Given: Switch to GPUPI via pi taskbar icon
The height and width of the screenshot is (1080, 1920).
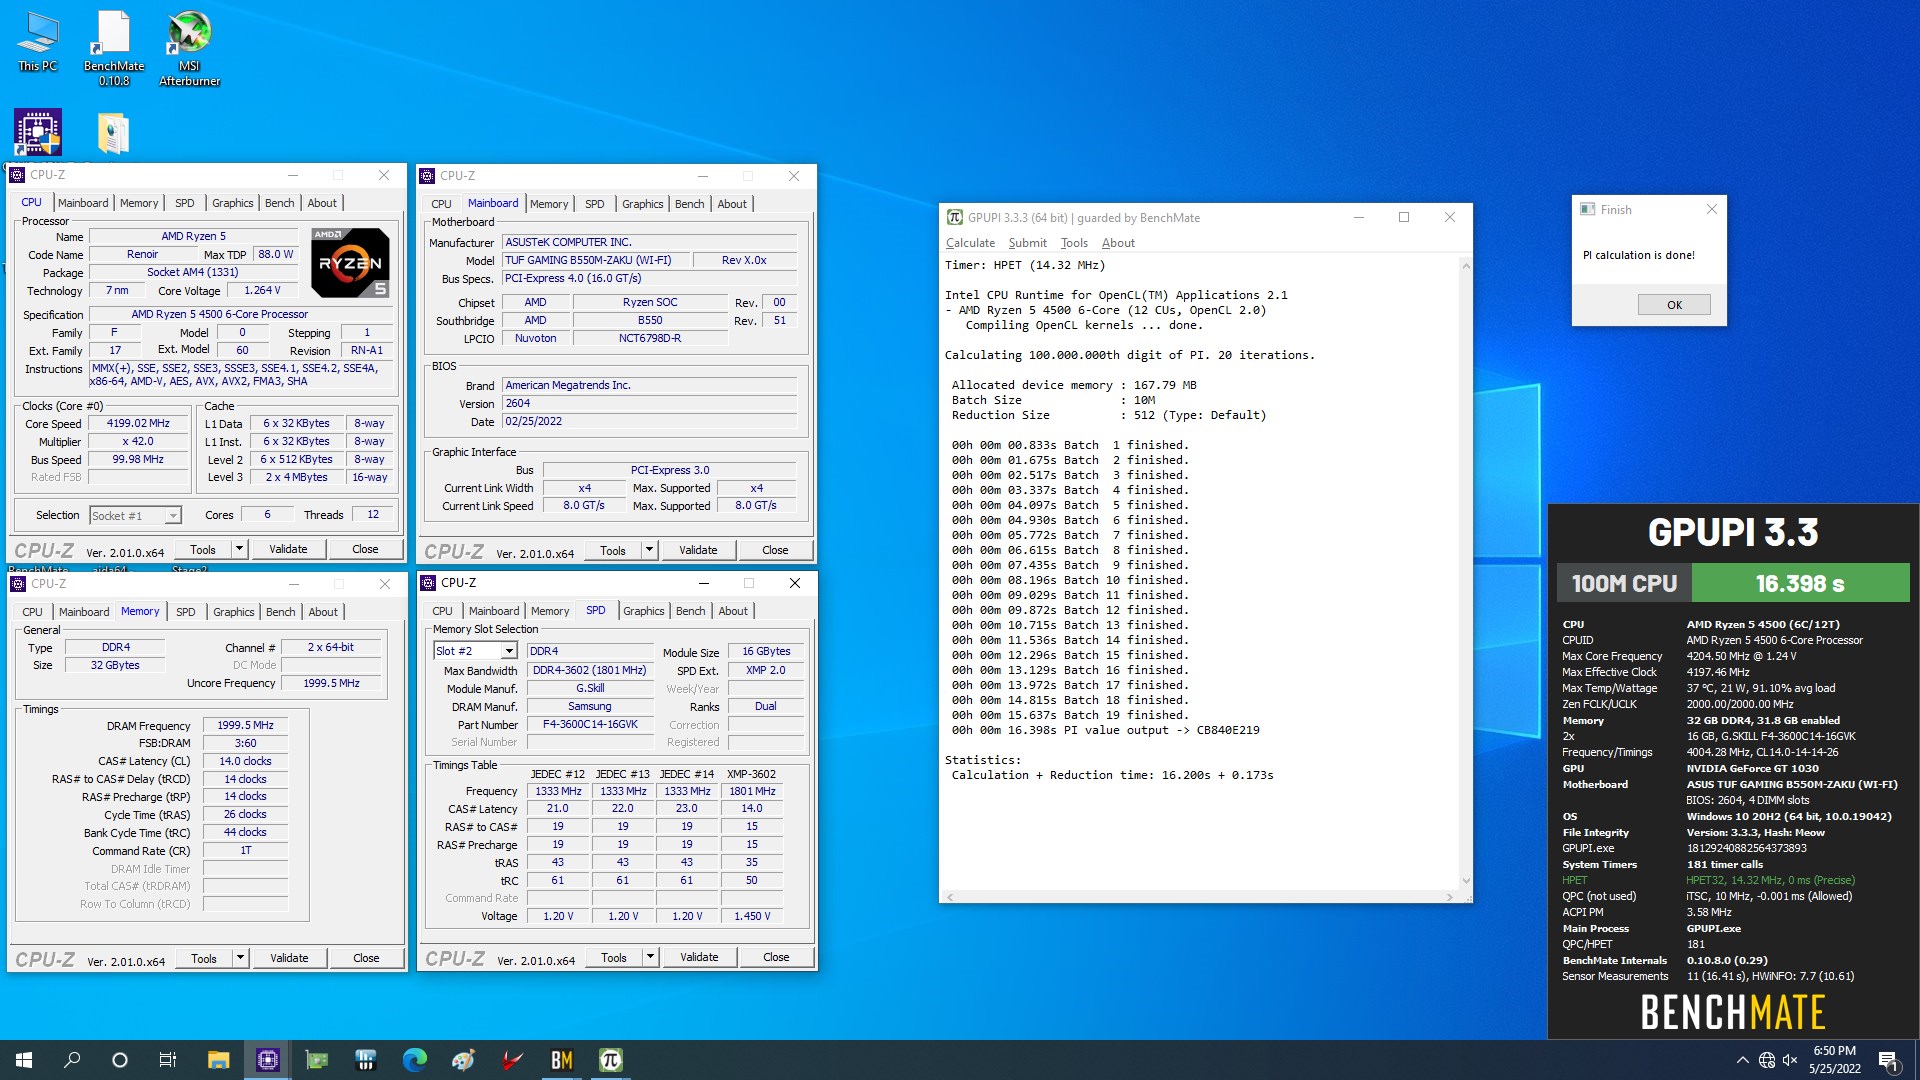Looking at the screenshot, I should 610,1060.
